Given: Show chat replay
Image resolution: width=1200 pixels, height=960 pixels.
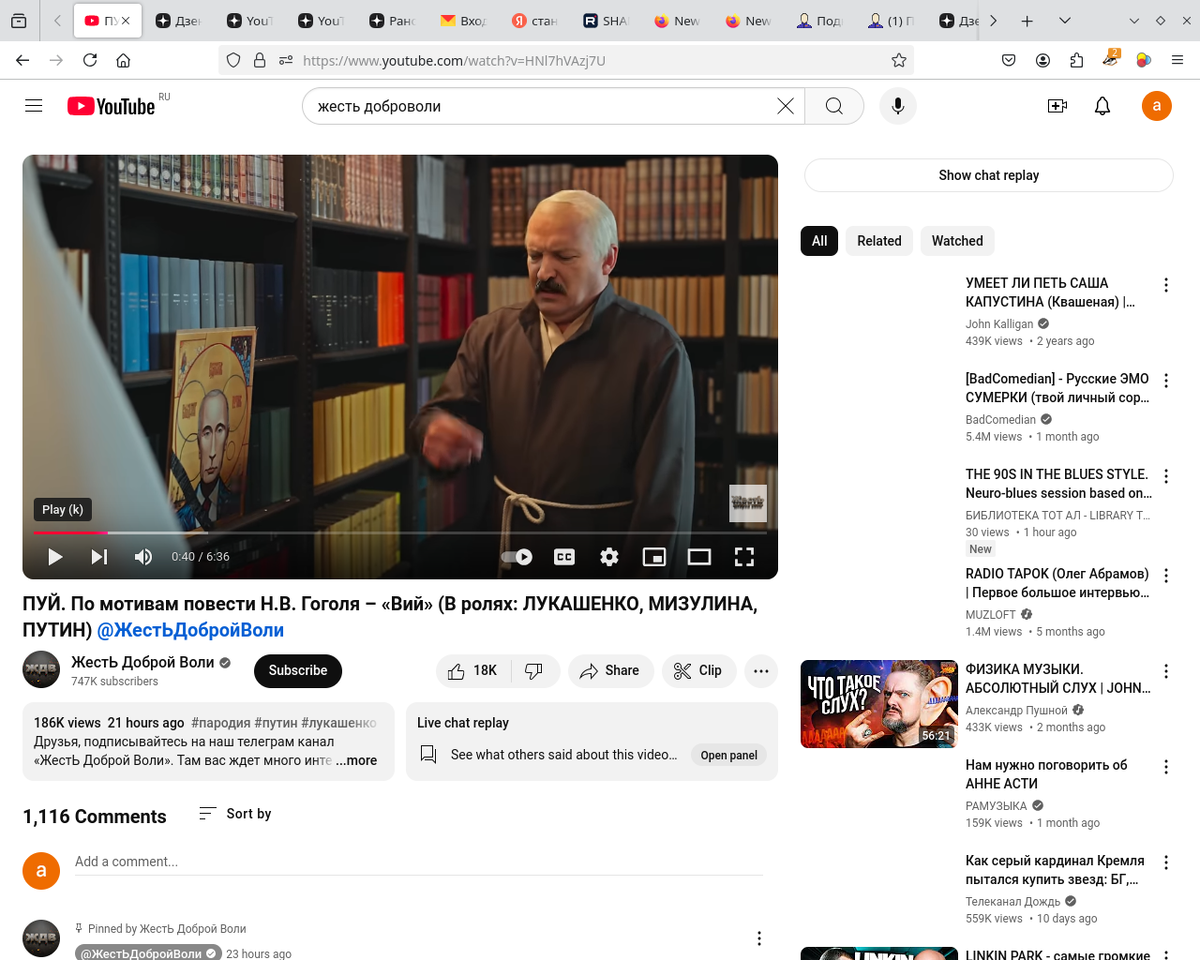Looking at the screenshot, I should [989, 175].
